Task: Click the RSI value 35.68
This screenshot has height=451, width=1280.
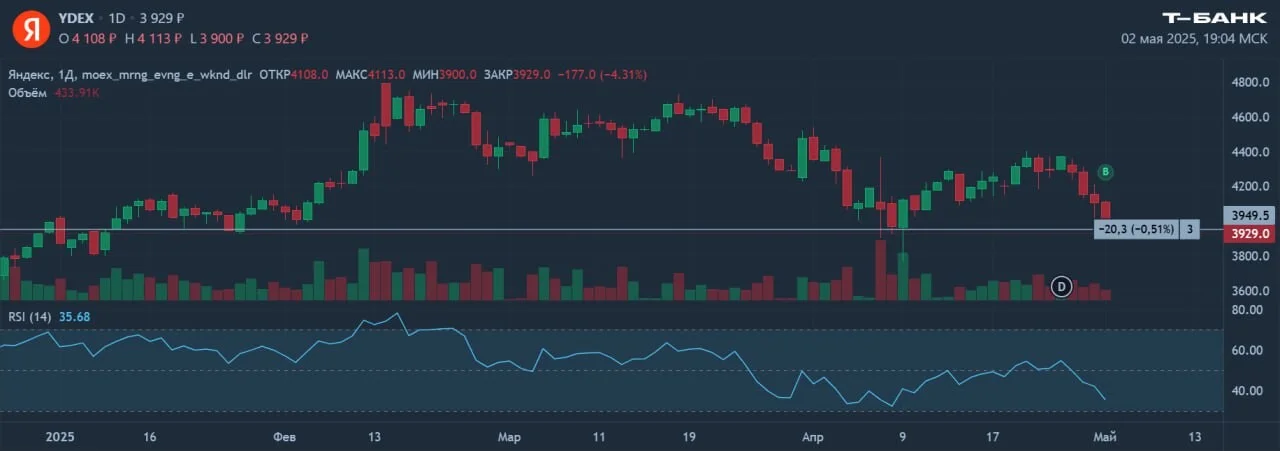Action: [75, 316]
